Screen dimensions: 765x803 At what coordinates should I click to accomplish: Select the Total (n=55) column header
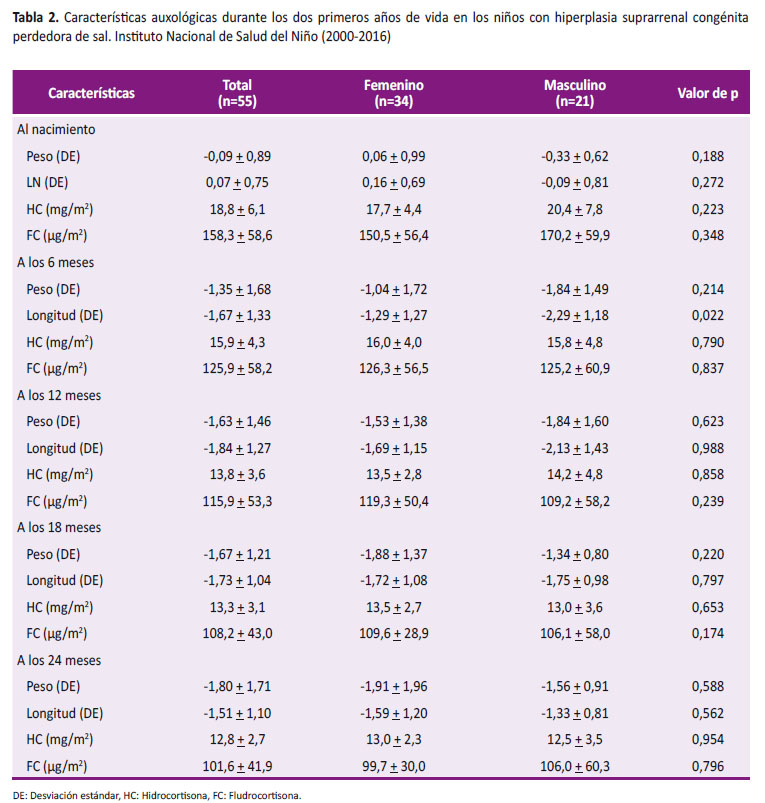(x=237, y=93)
